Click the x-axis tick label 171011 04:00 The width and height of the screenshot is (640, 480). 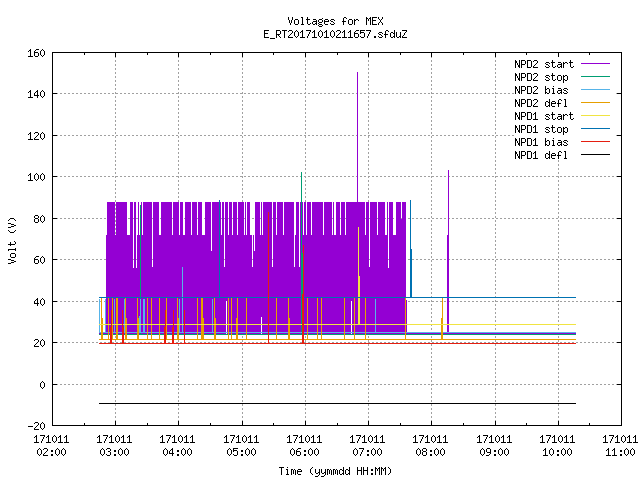click(x=178, y=446)
